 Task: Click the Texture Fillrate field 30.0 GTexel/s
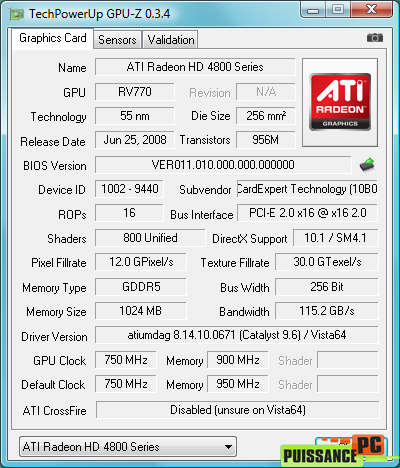[x=327, y=262]
